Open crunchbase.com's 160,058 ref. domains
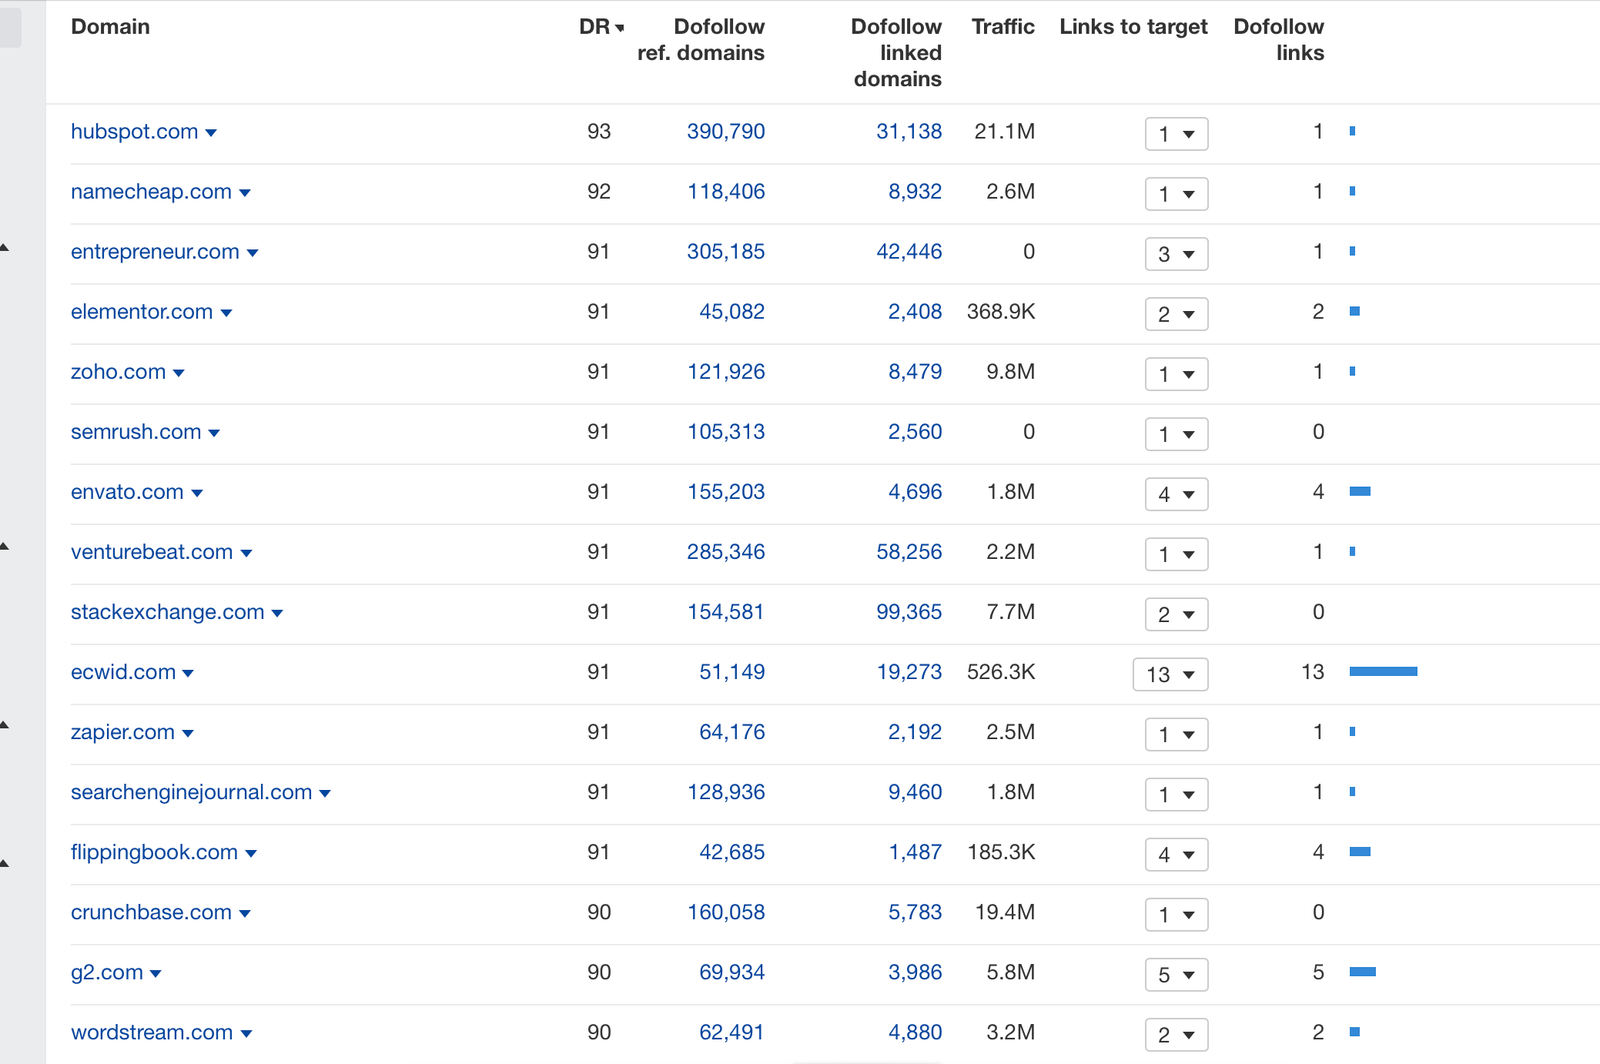Screen dimensions: 1600x1064 (726, 912)
